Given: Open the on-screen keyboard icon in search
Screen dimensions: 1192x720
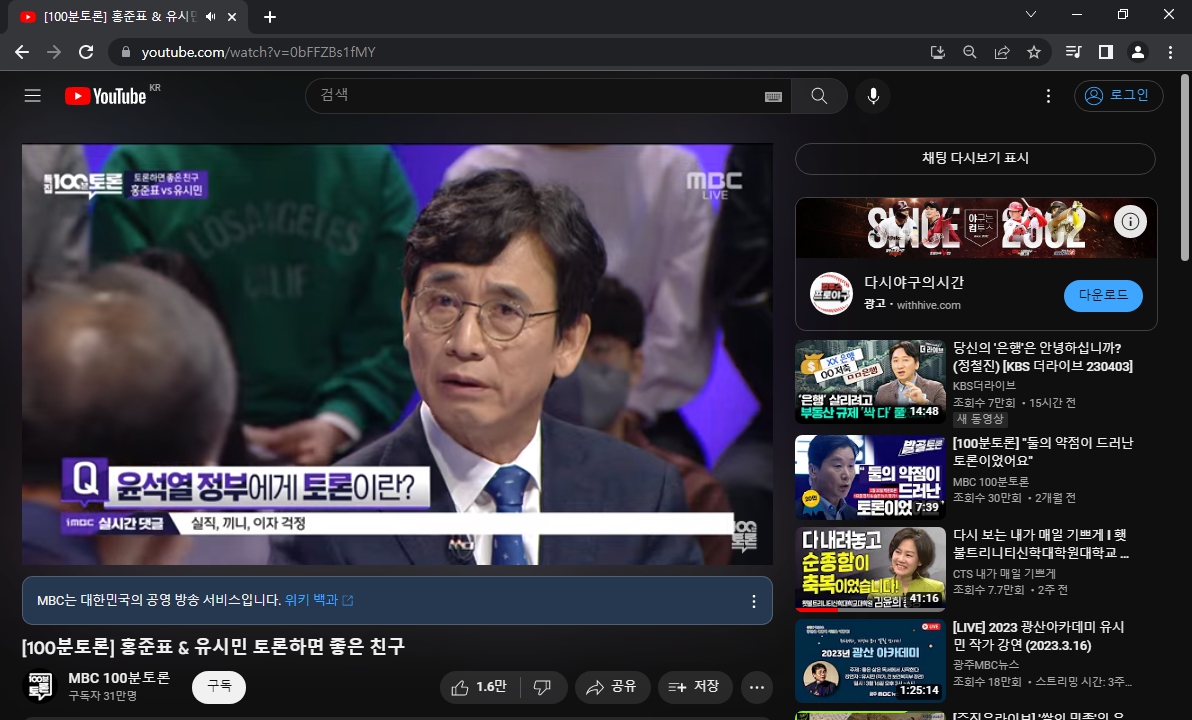Looking at the screenshot, I should tap(773, 97).
